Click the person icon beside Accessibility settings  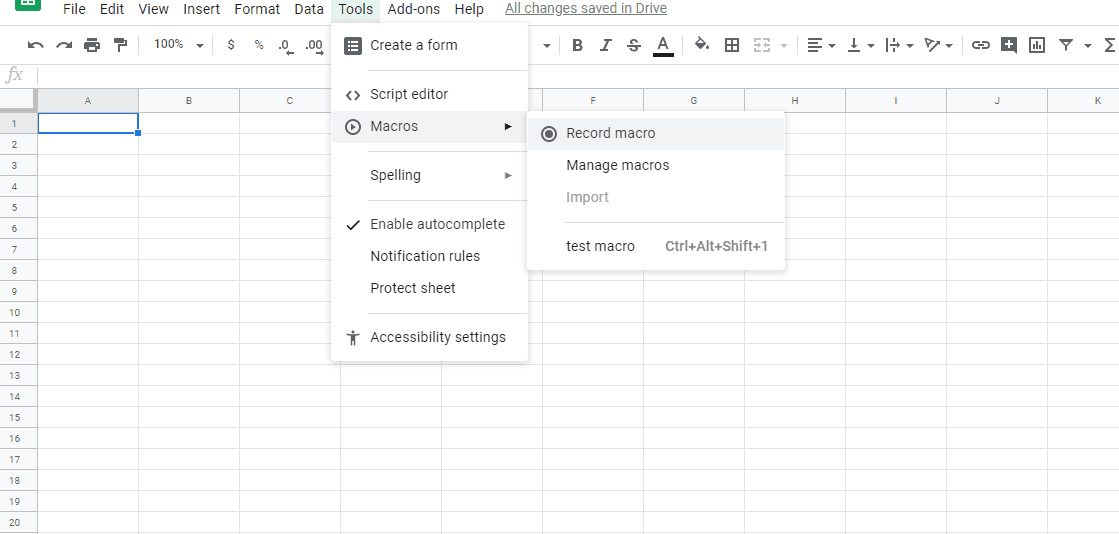(x=353, y=338)
